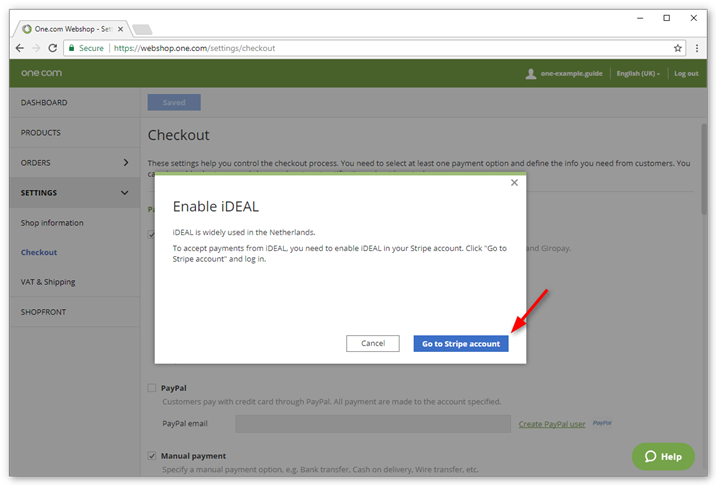Close the One.com Webshop browser tab

120,29
